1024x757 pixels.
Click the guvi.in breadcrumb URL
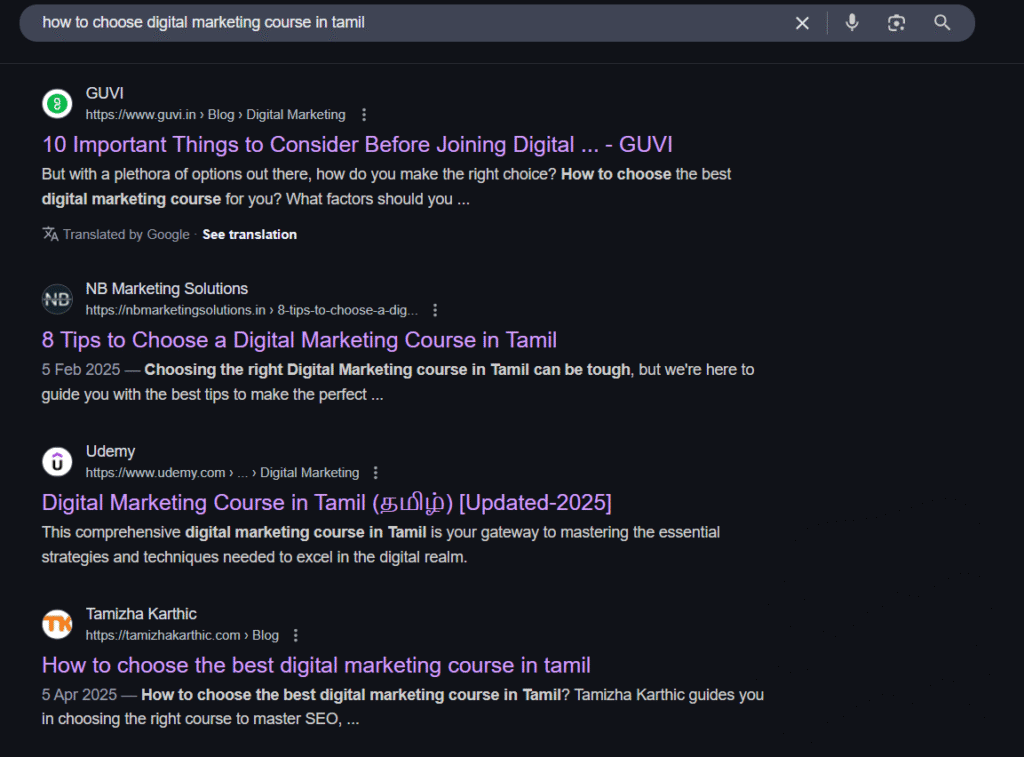tap(216, 115)
